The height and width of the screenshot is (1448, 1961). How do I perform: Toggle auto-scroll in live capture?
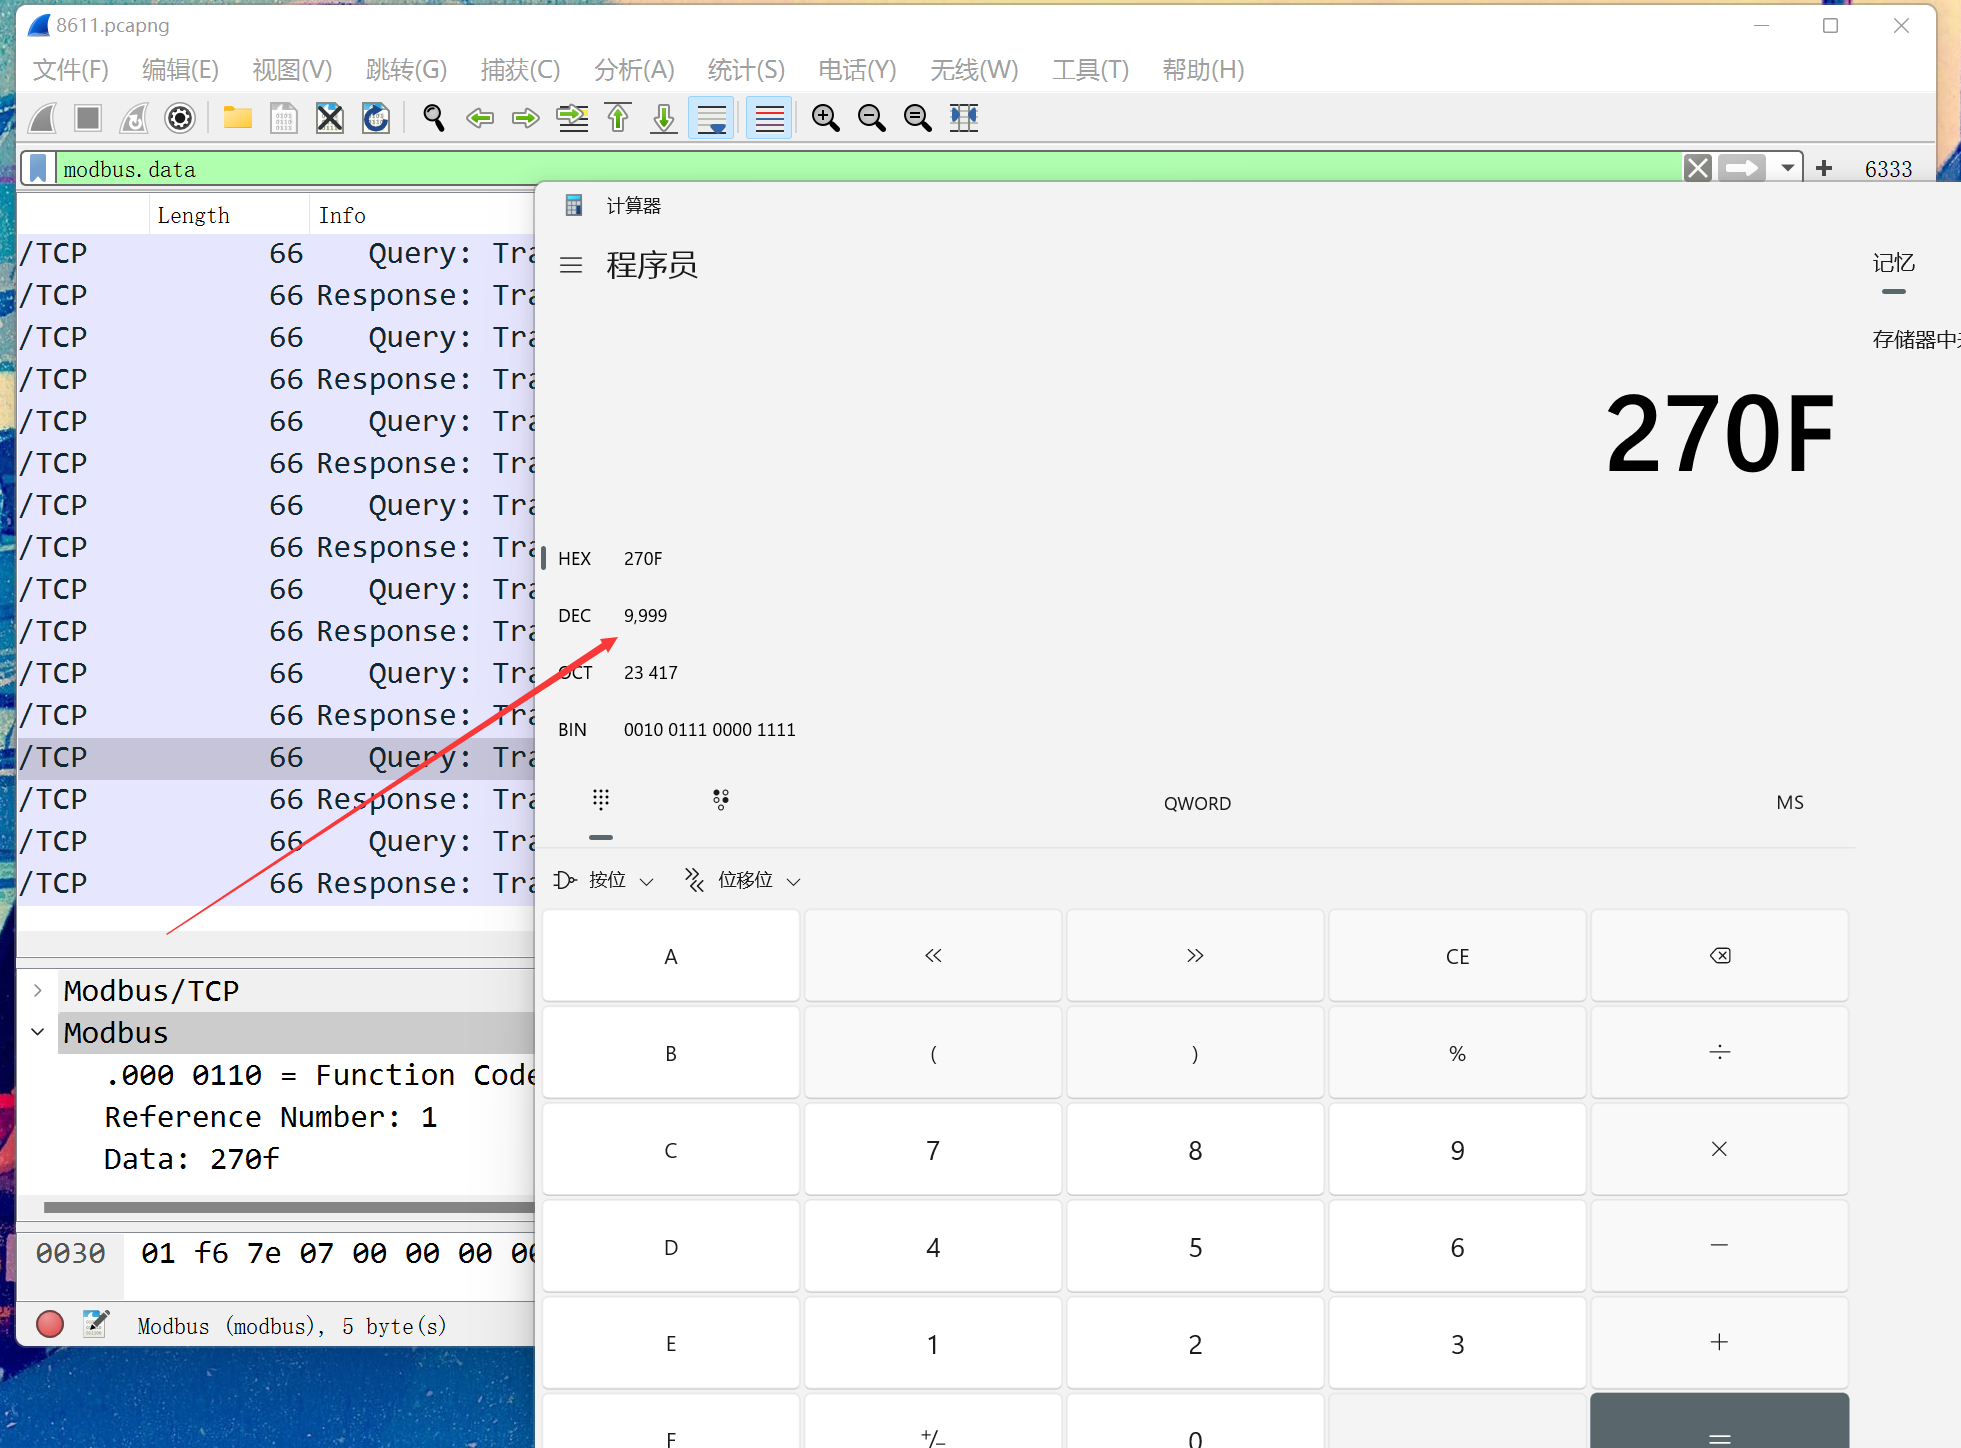pos(712,118)
